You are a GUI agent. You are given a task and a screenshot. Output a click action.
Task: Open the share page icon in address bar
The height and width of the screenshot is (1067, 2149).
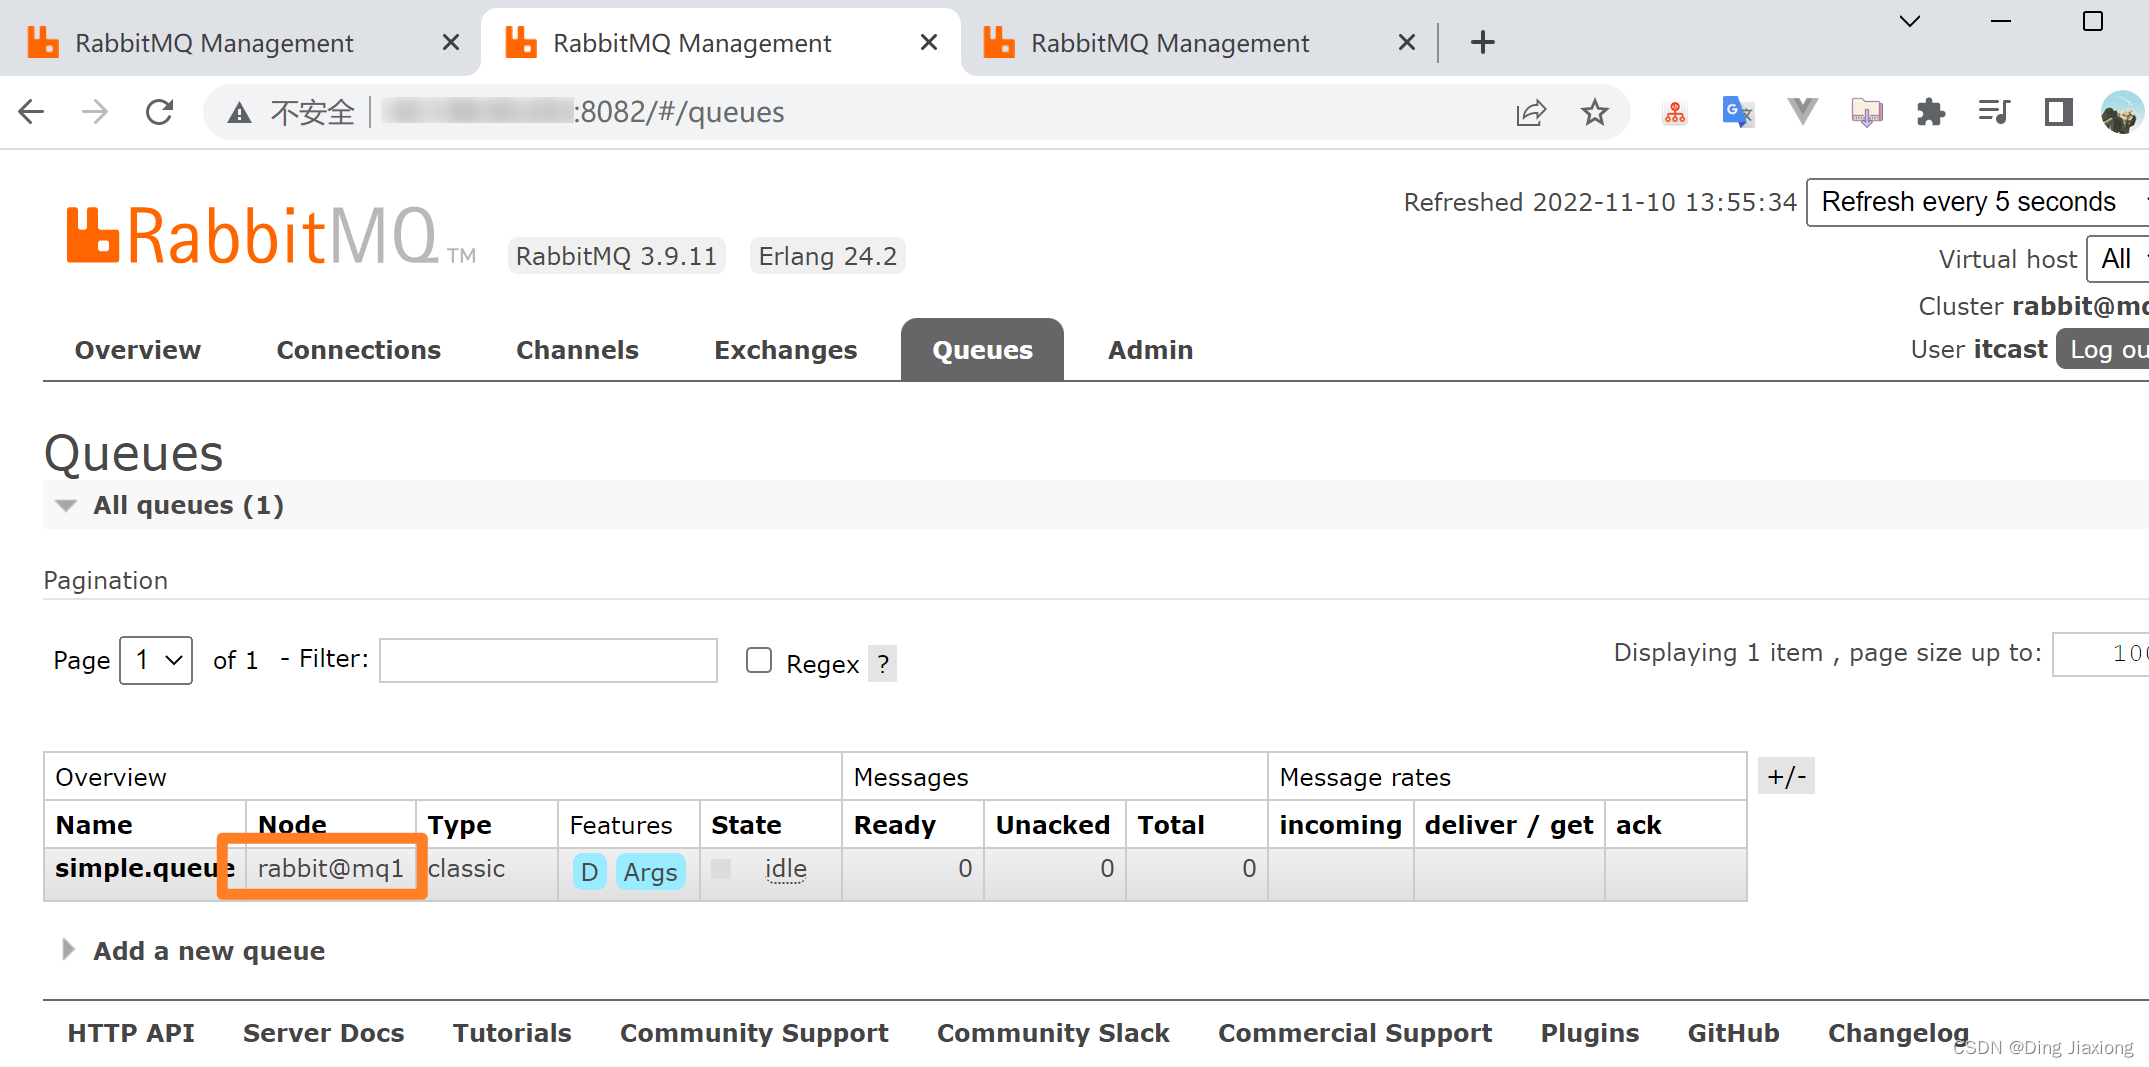(1531, 113)
